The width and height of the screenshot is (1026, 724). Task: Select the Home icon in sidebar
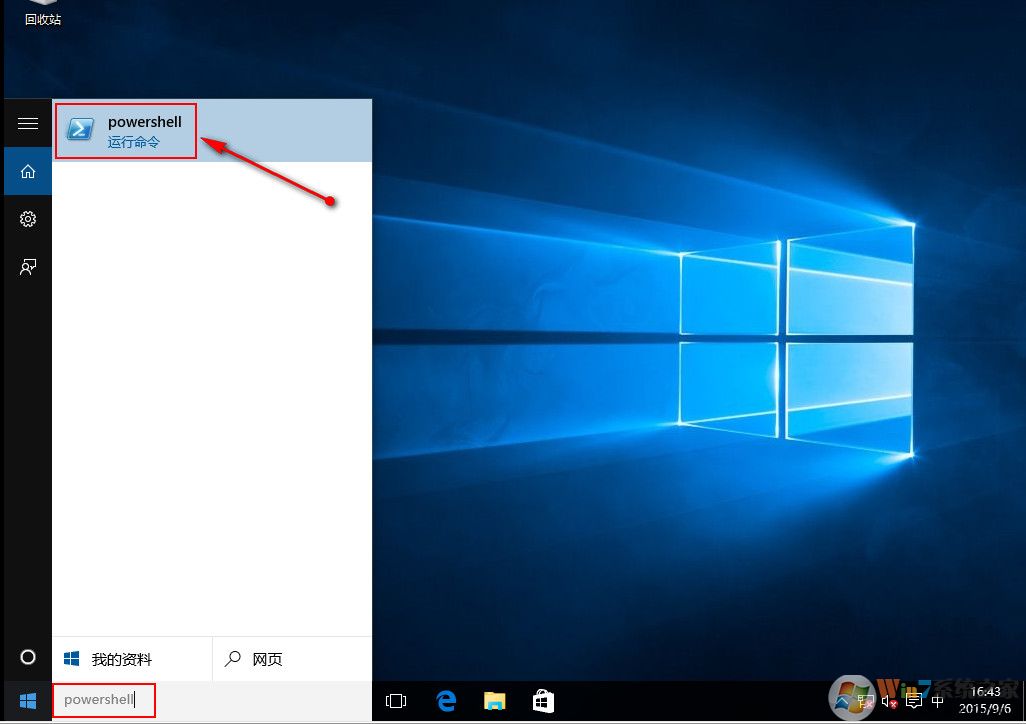(x=28, y=171)
